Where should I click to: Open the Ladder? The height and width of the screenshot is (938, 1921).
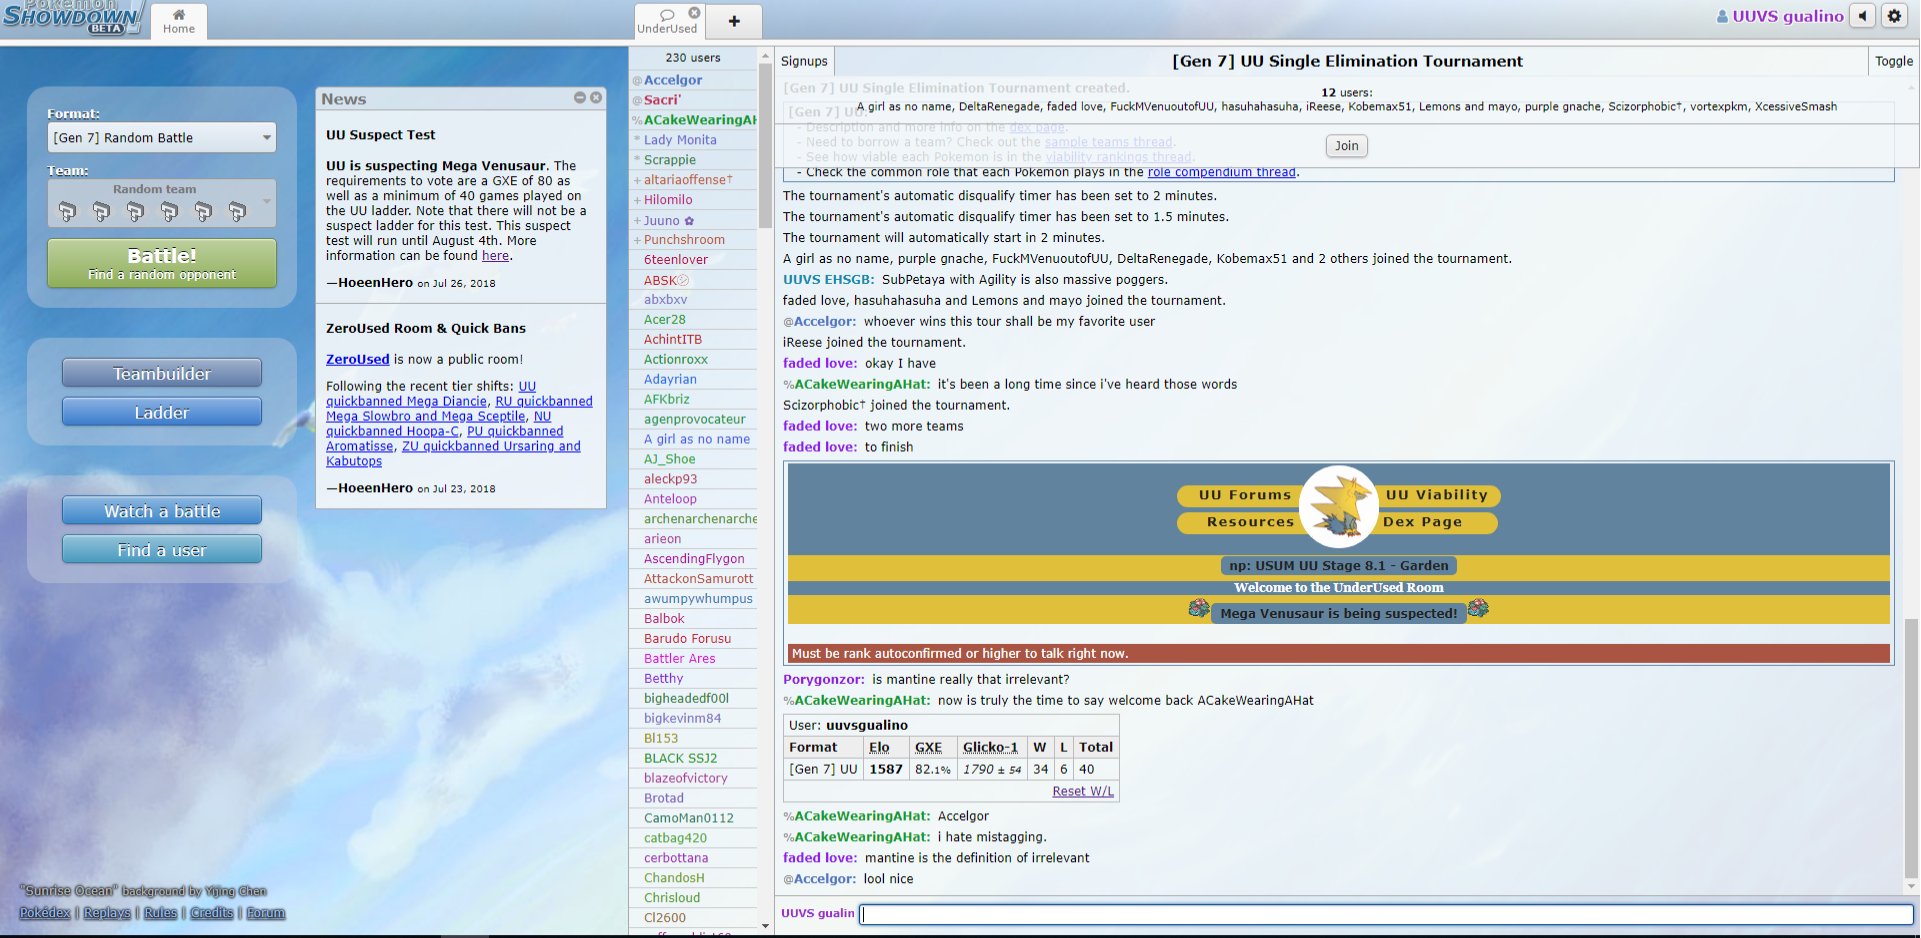(162, 412)
